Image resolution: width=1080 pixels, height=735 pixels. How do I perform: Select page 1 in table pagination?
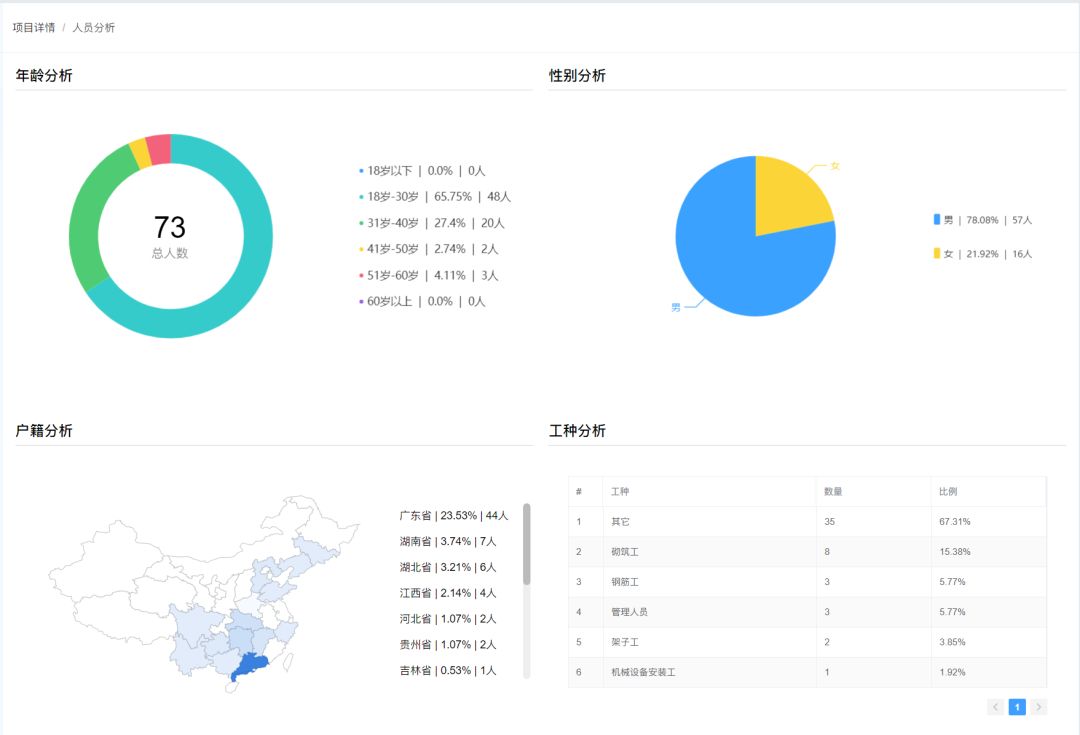(1017, 707)
